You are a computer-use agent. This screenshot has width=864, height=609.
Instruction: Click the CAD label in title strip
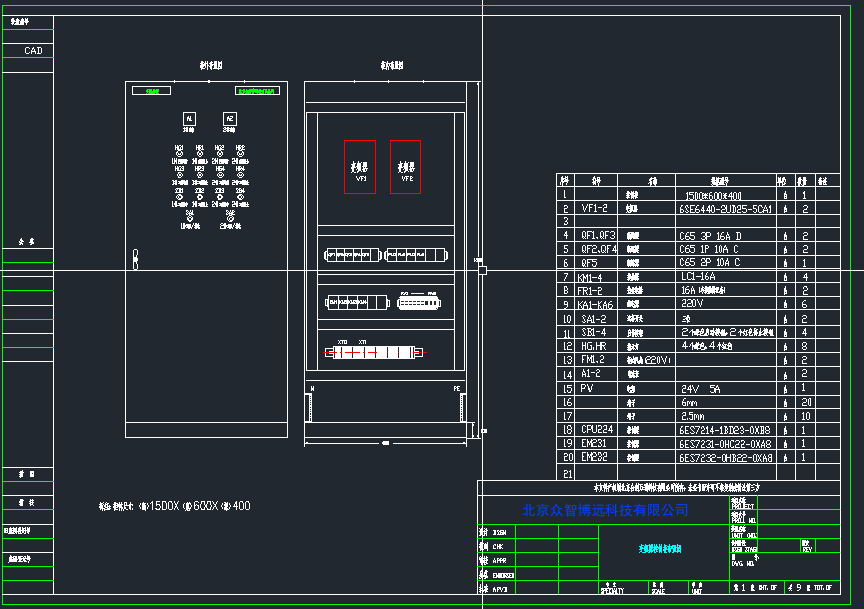33,50
